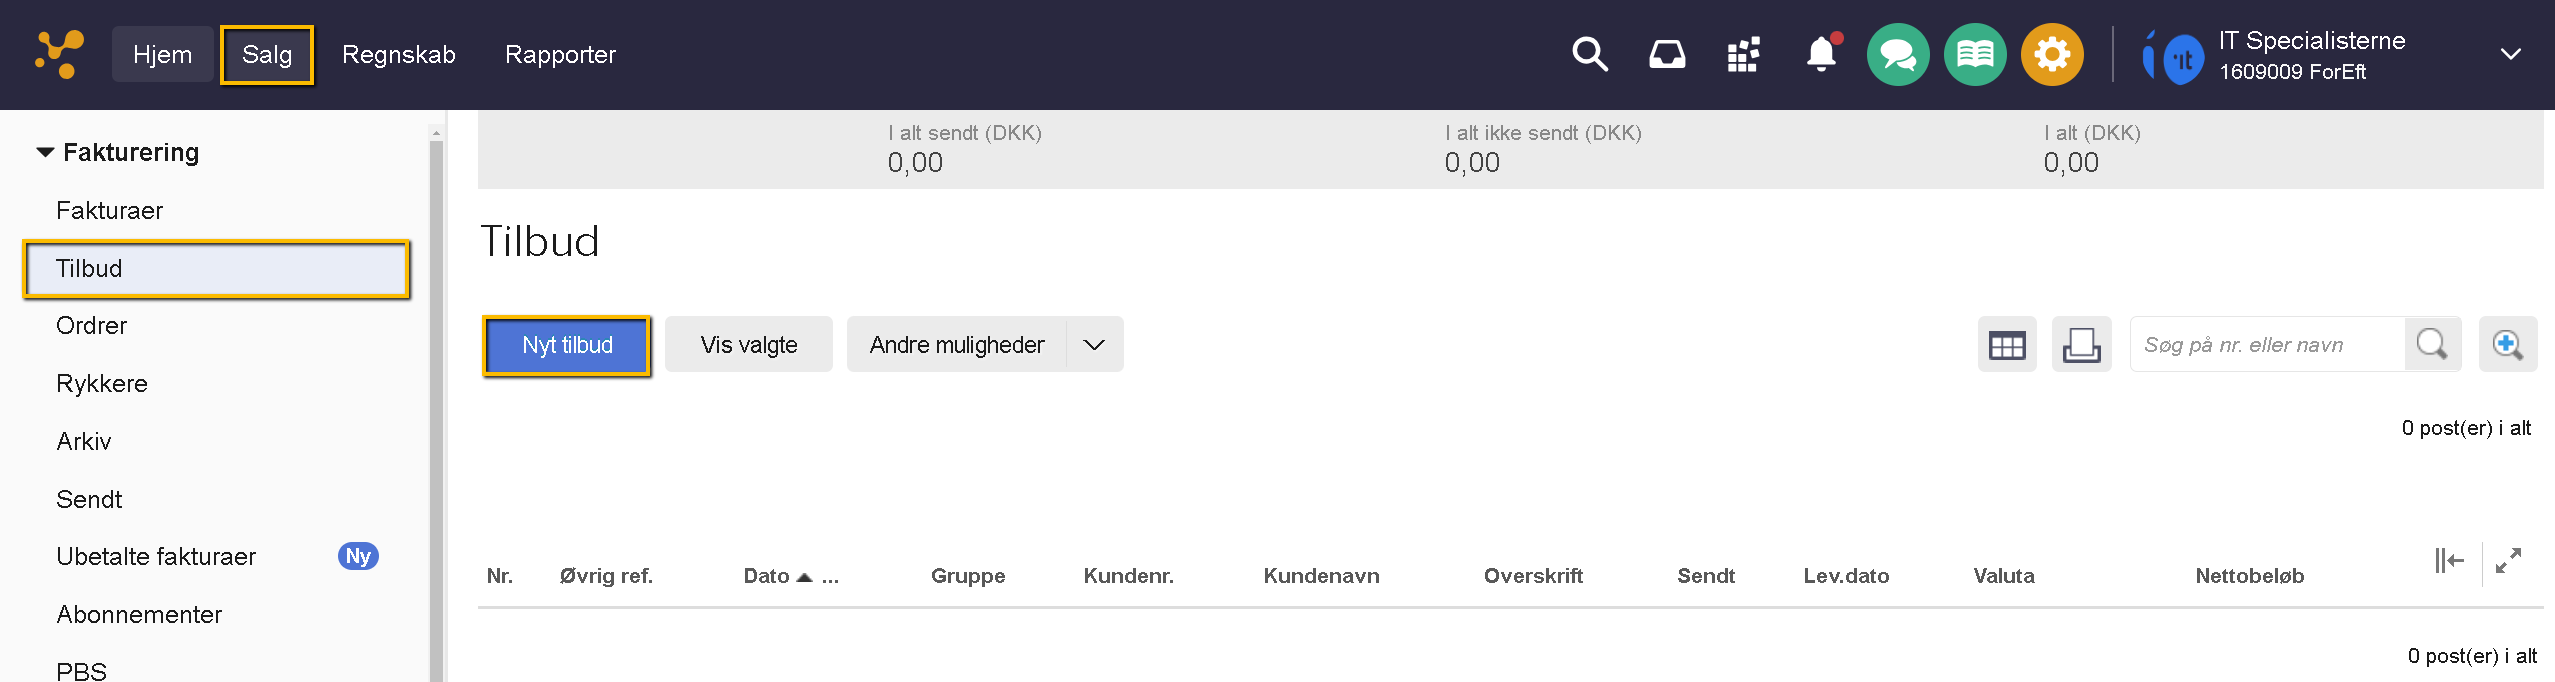The height and width of the screenshot is (682, 2555).
Task: Open the IT Specialisterne account dropdown
Action: 2510,54
